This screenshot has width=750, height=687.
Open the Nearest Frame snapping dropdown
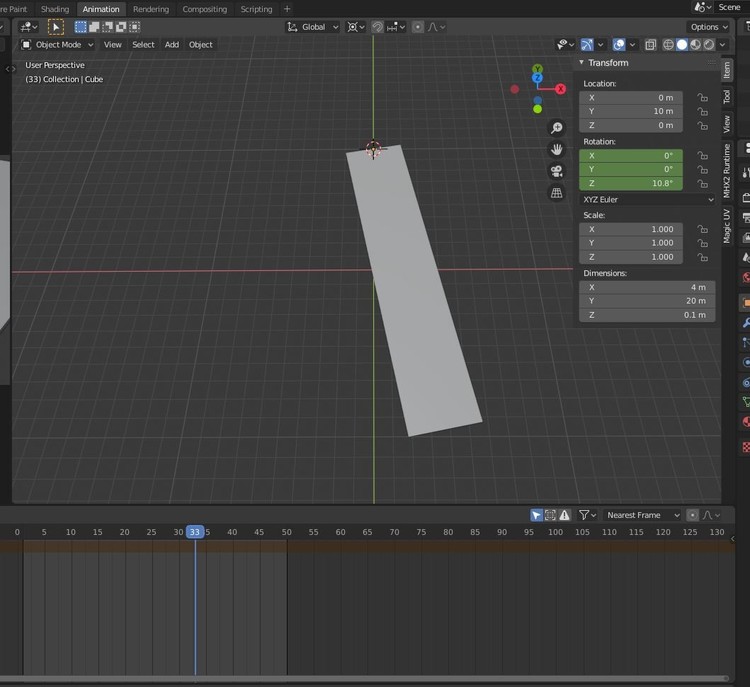tap(642, 515)
